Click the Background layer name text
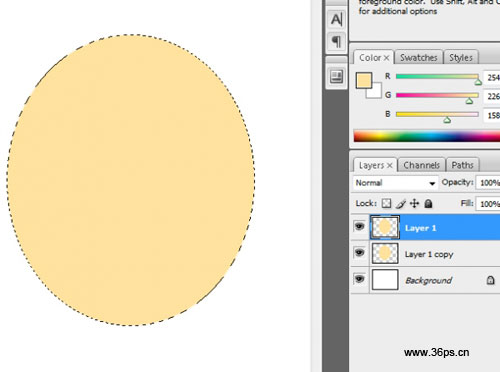Screen dimensions: 500x372 [x=428, y=280]
